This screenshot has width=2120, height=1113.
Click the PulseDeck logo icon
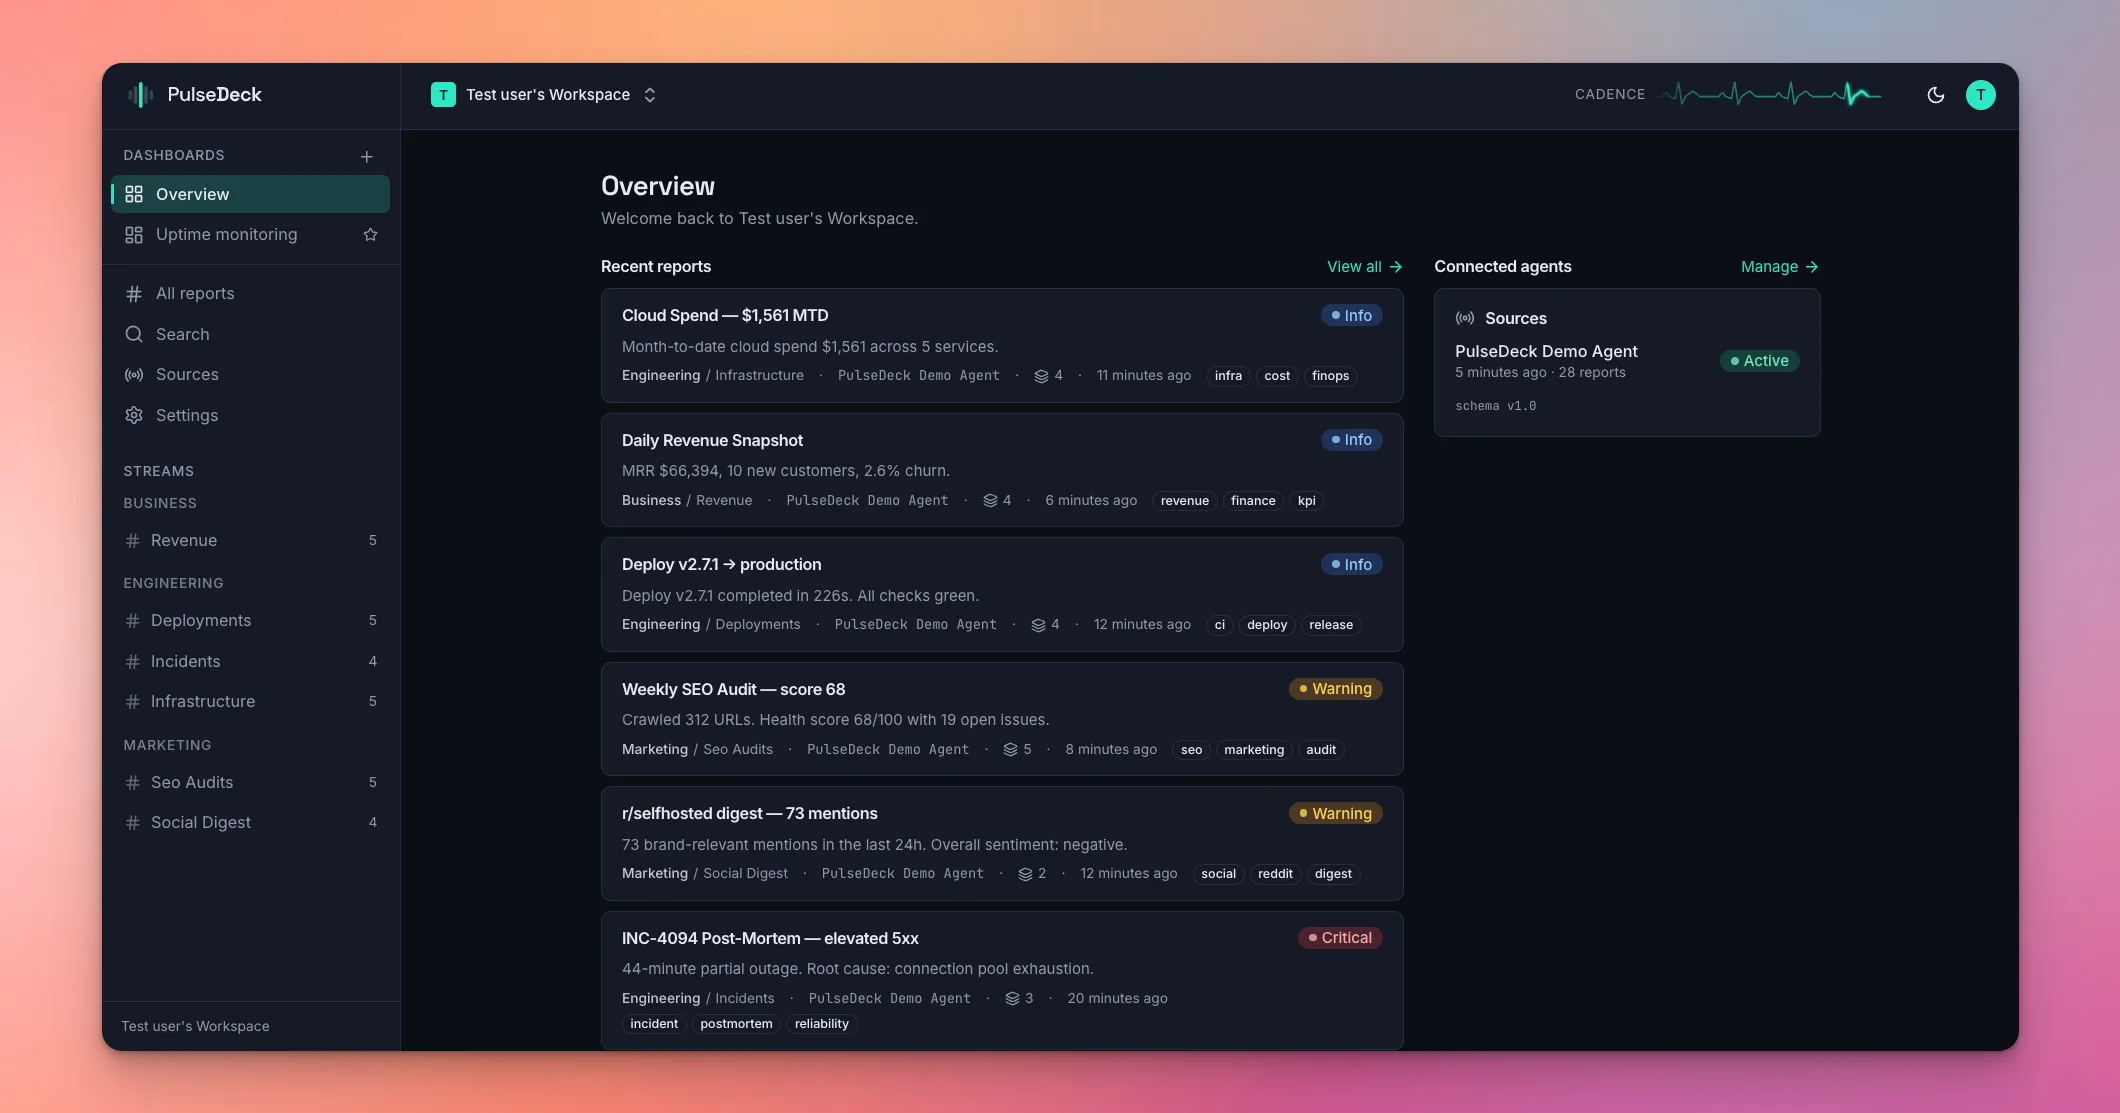pos(140,95)
